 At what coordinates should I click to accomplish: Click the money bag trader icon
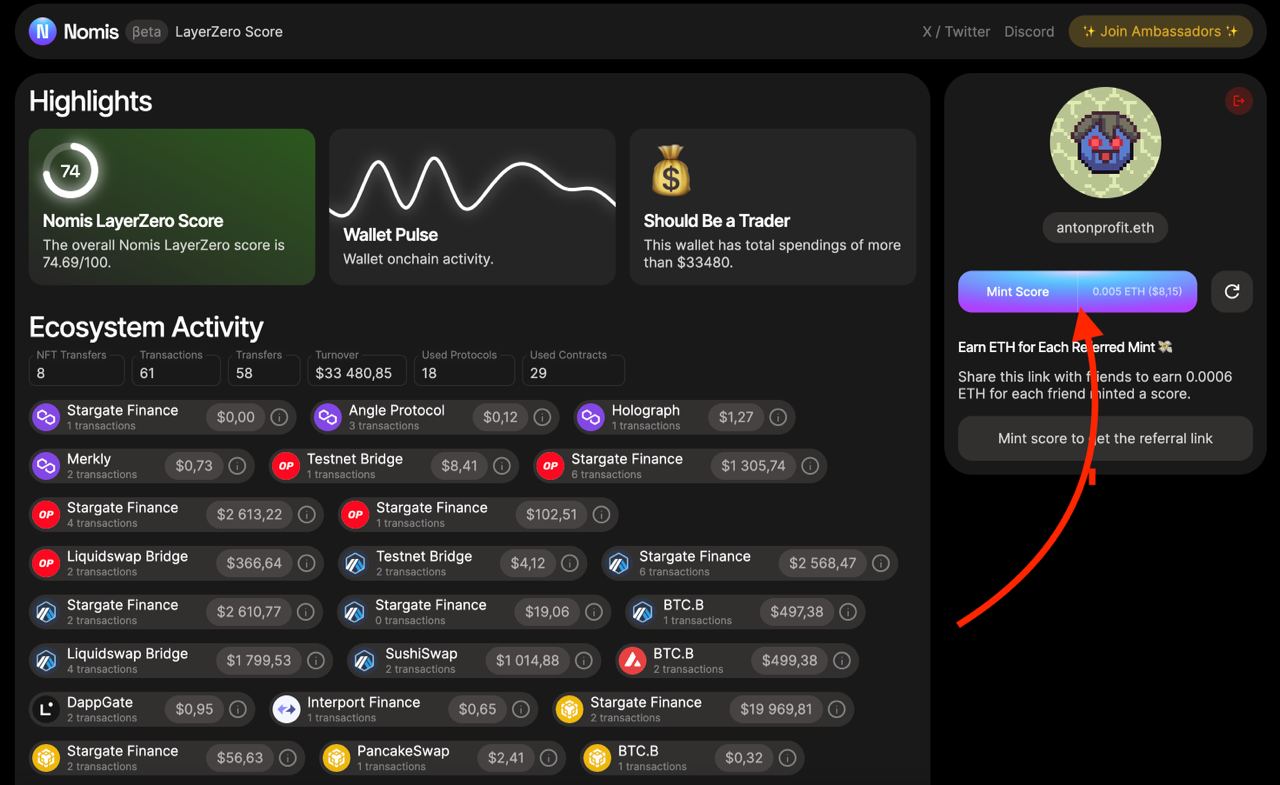pyautogui.click(x=671, y=170)
